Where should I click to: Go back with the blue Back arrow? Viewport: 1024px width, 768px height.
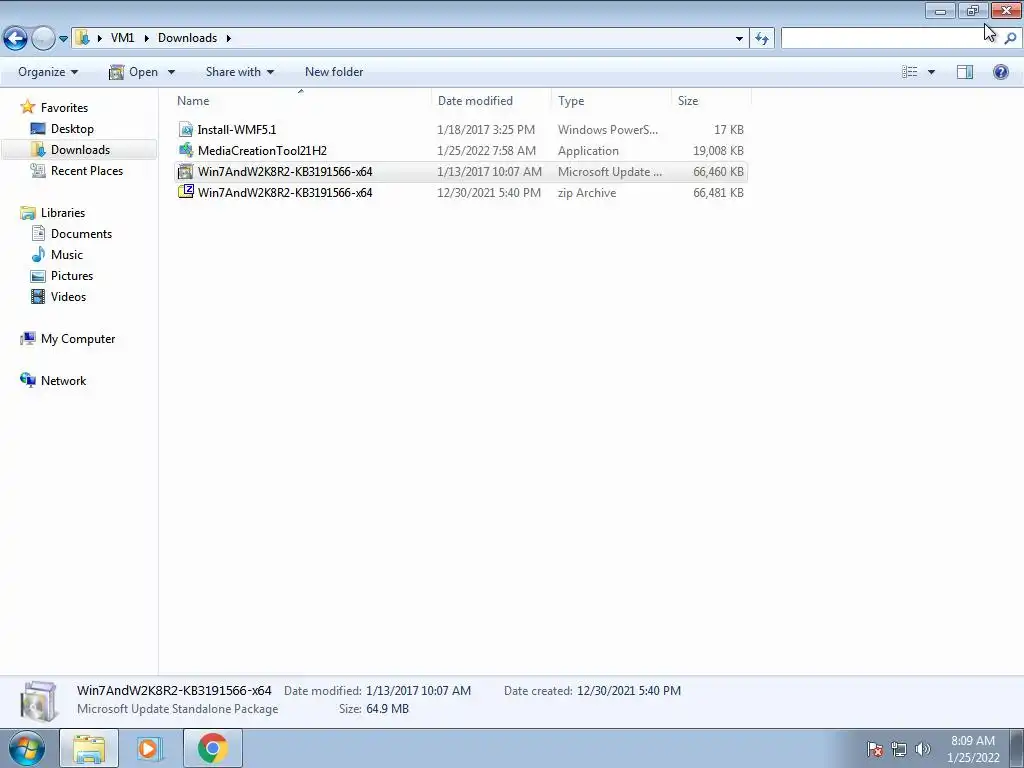coord(16,39)
